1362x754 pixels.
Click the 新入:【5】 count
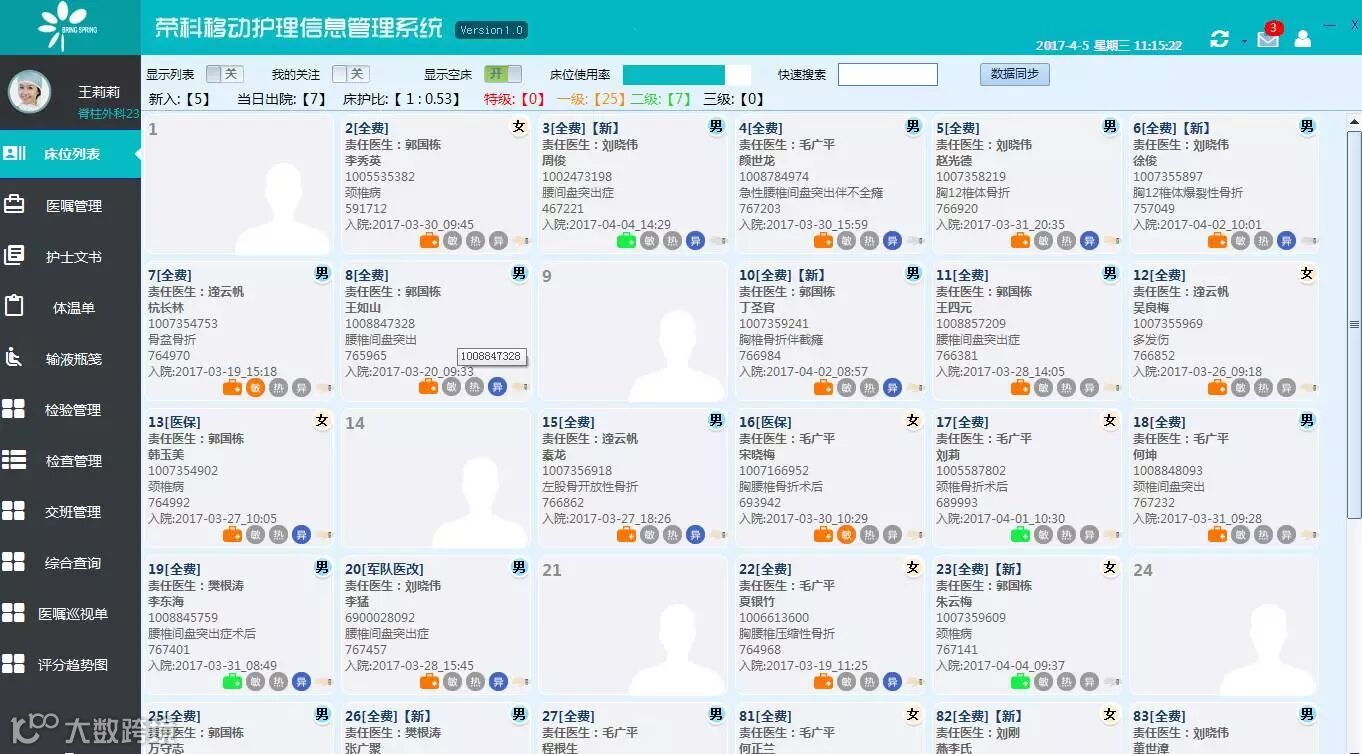tap(180, 99)
